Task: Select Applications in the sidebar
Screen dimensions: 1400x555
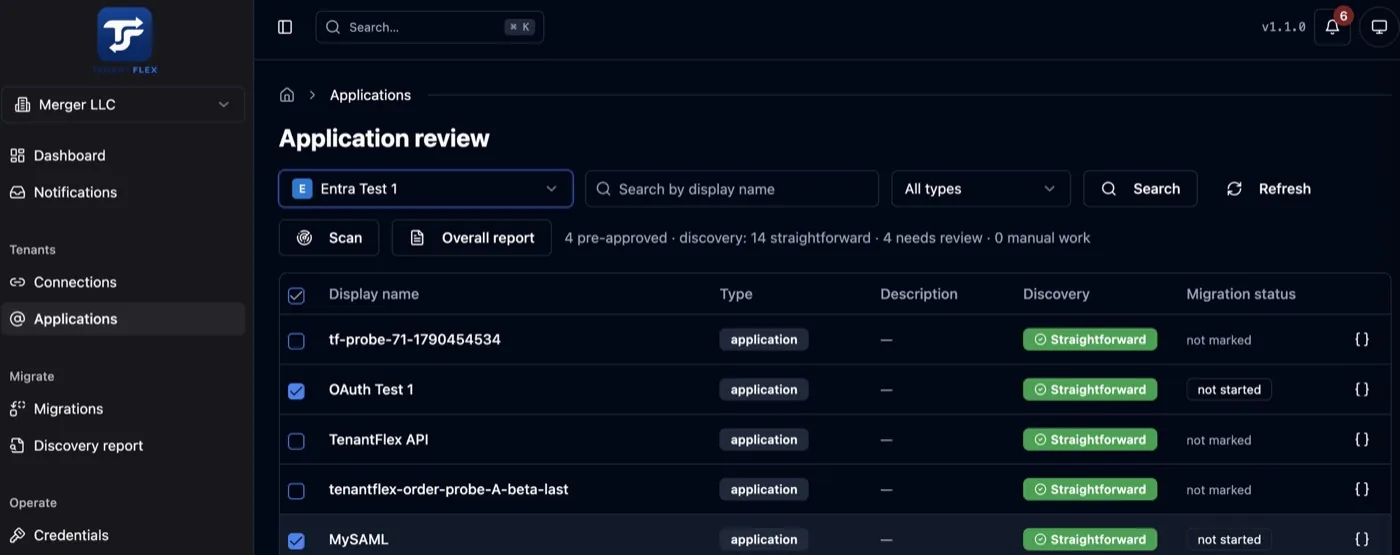Action: click(123, 319)
